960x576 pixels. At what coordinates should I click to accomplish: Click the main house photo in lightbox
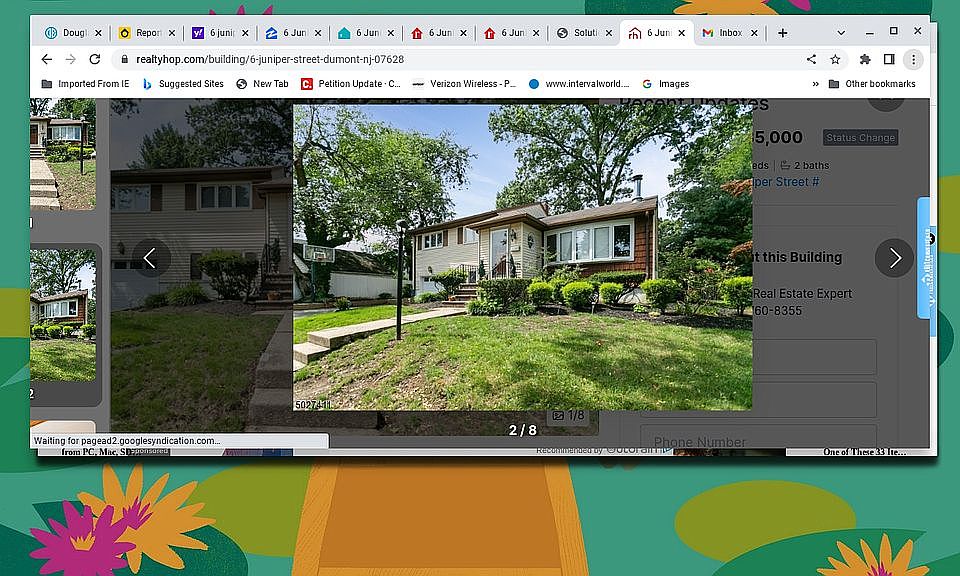pyautogui.click(x=522, y=257)
